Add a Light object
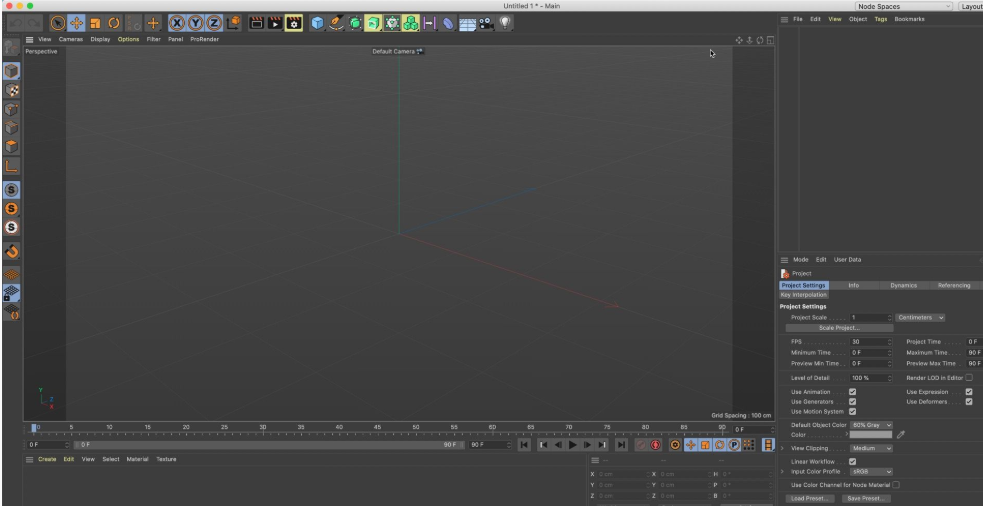The image size is (983, 506). pos(505,23)
